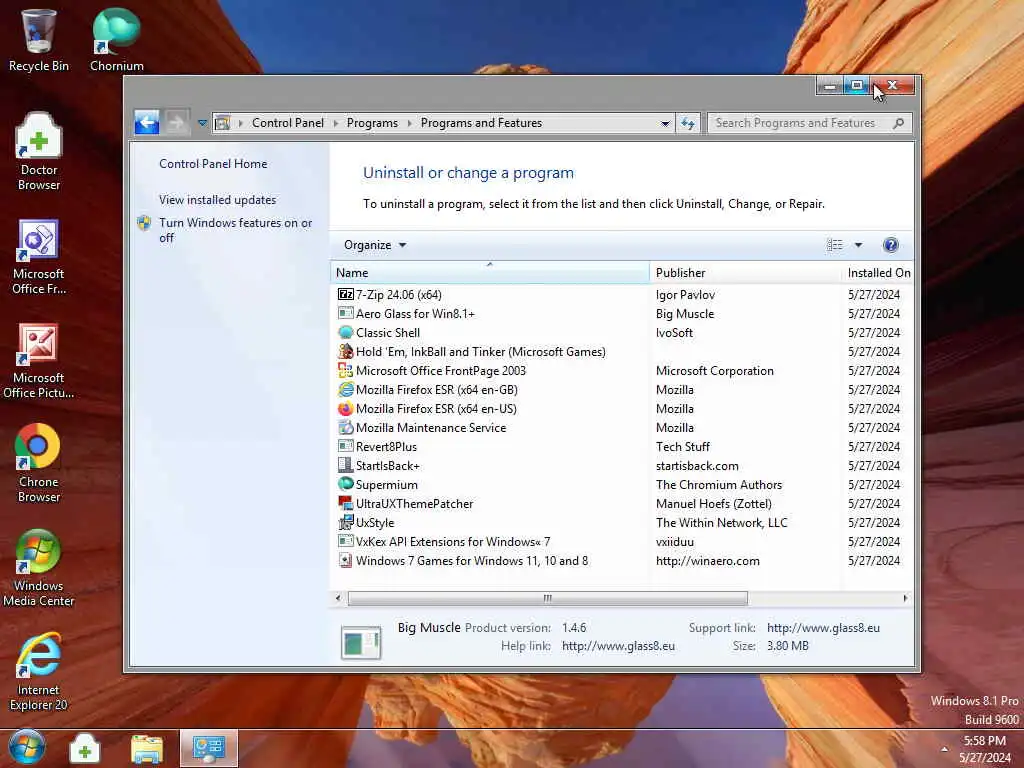This screenshot has height=768, width=1024.
Task: Click the FrontPage 2003 program icon
Action: (x=345, y=370)
